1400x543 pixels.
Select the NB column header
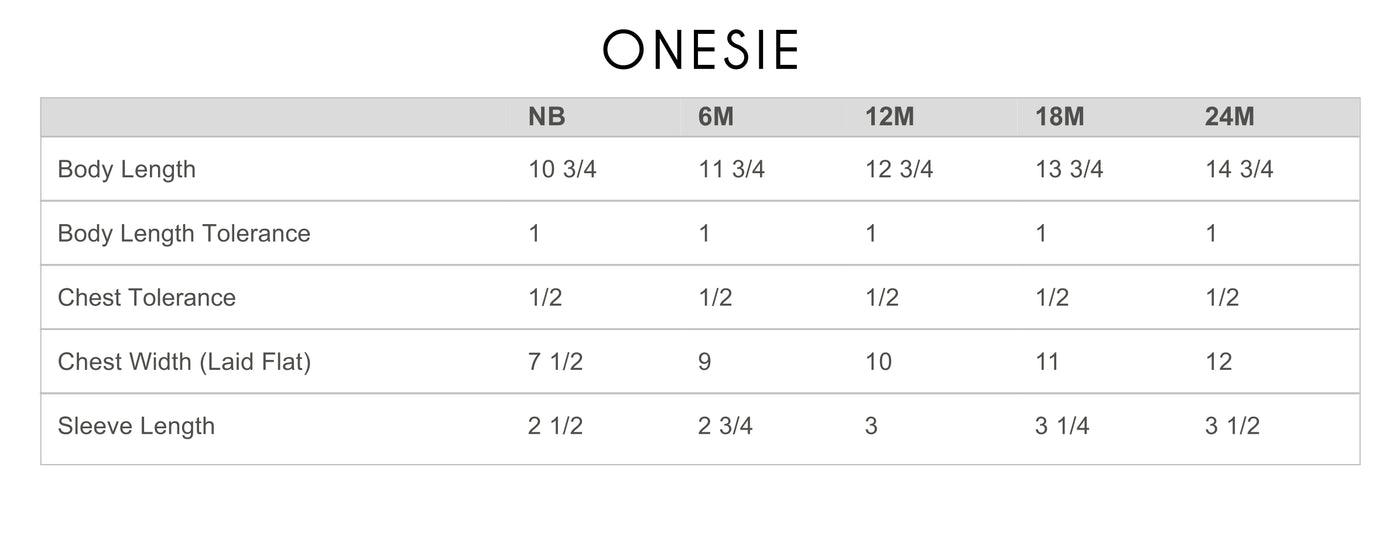click(547, 117)
